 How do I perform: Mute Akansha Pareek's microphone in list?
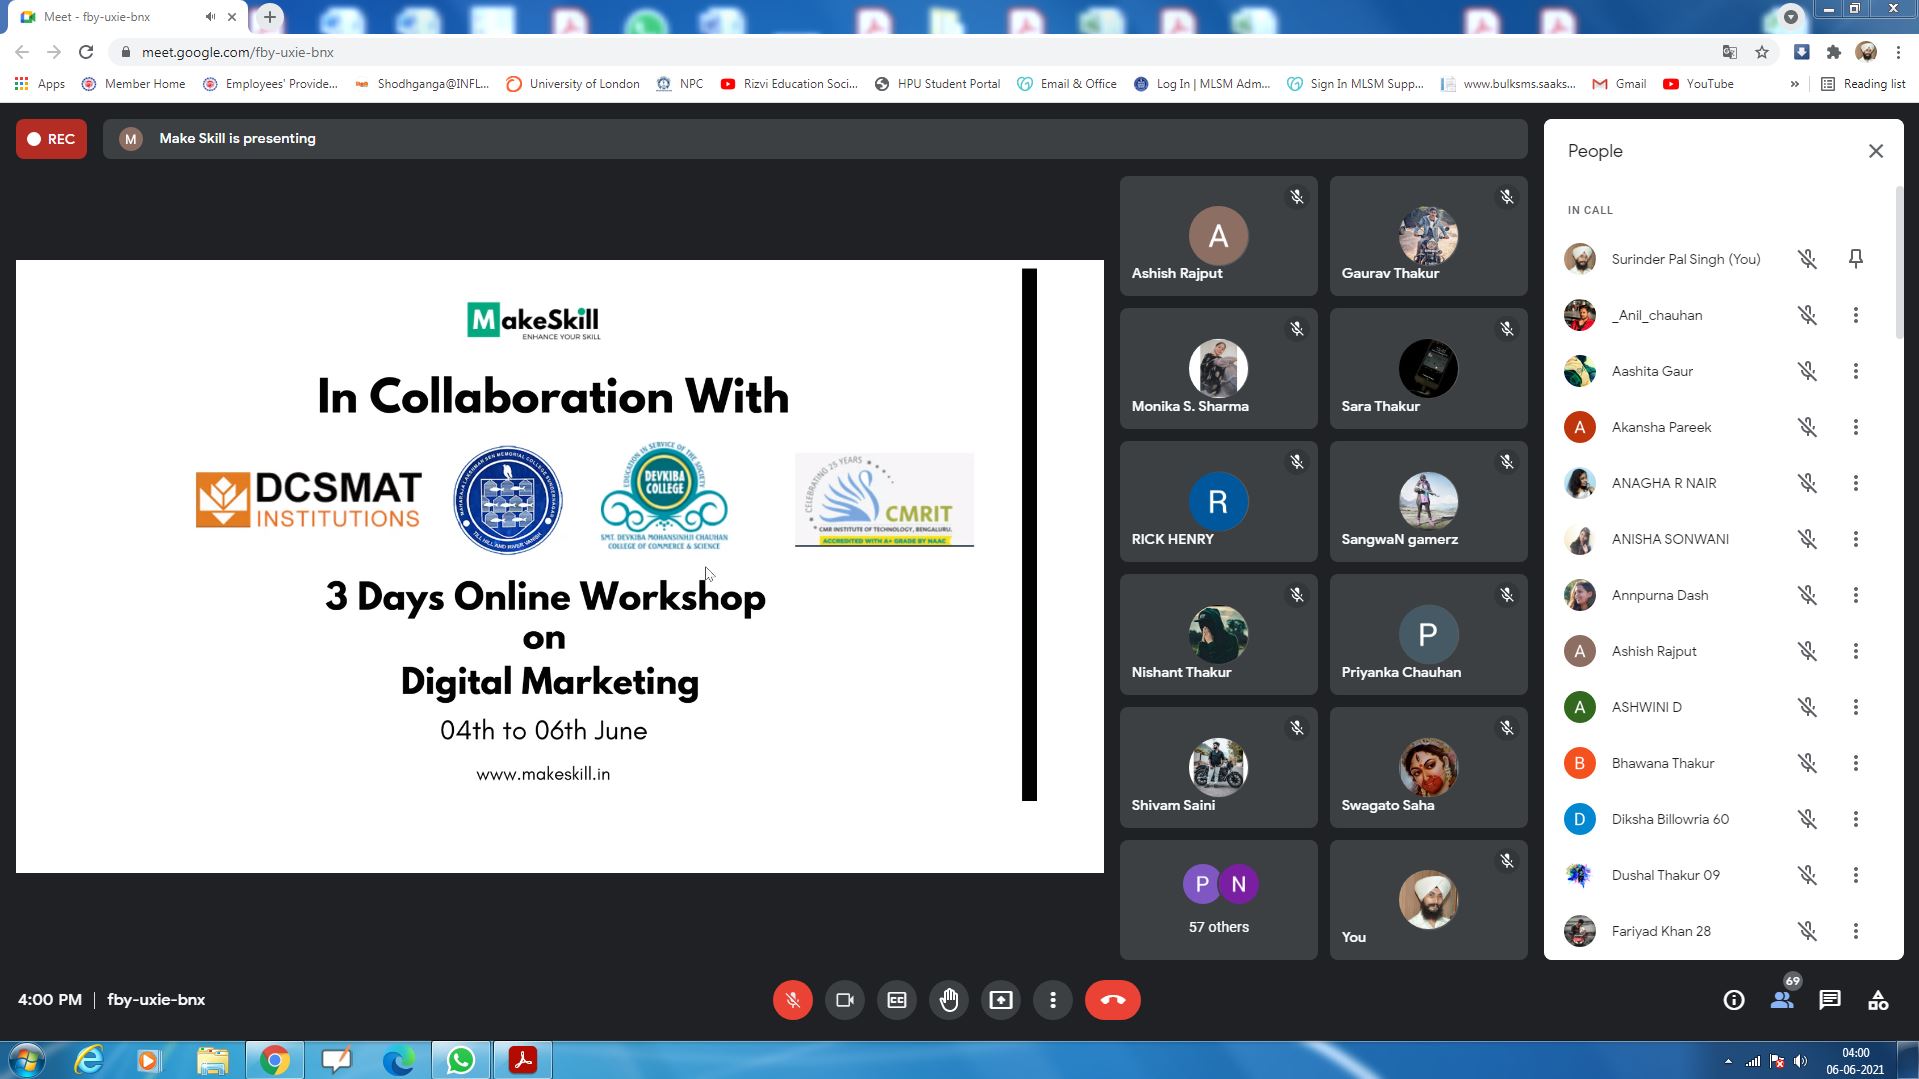pyautogui.click(x=1807, y=427)
